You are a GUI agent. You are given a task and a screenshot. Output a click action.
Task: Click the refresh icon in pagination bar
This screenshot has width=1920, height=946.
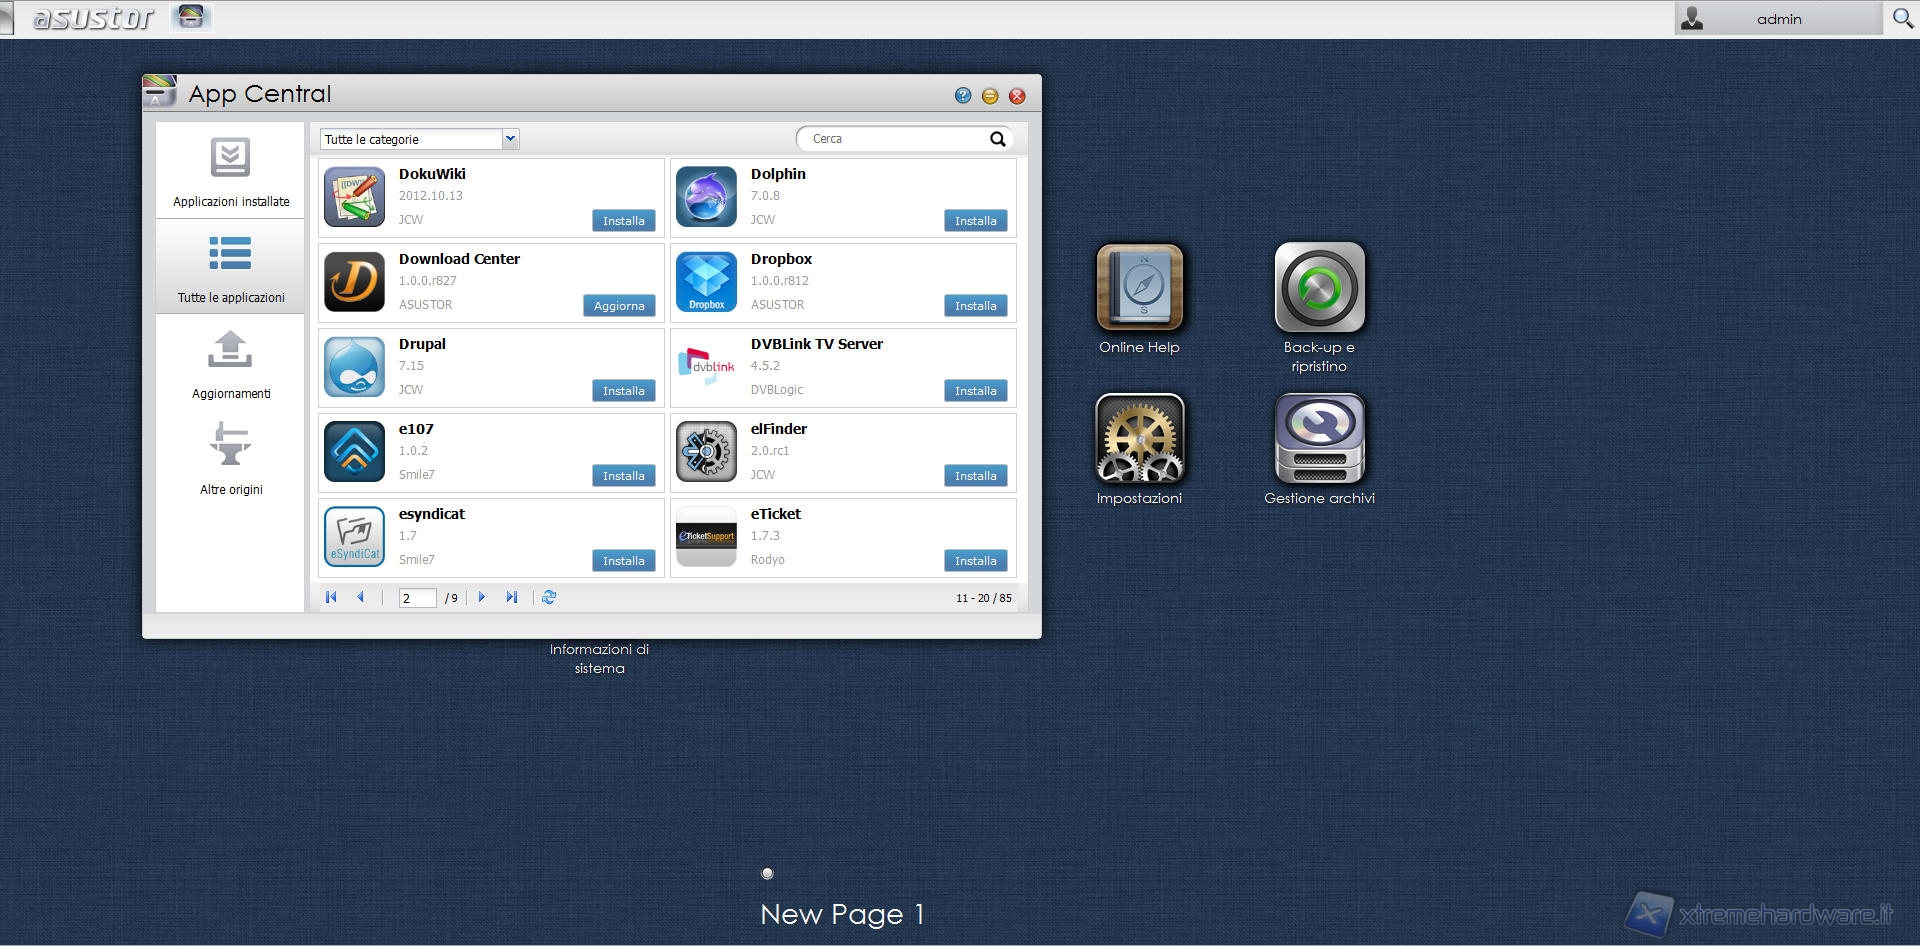point(549,597)
